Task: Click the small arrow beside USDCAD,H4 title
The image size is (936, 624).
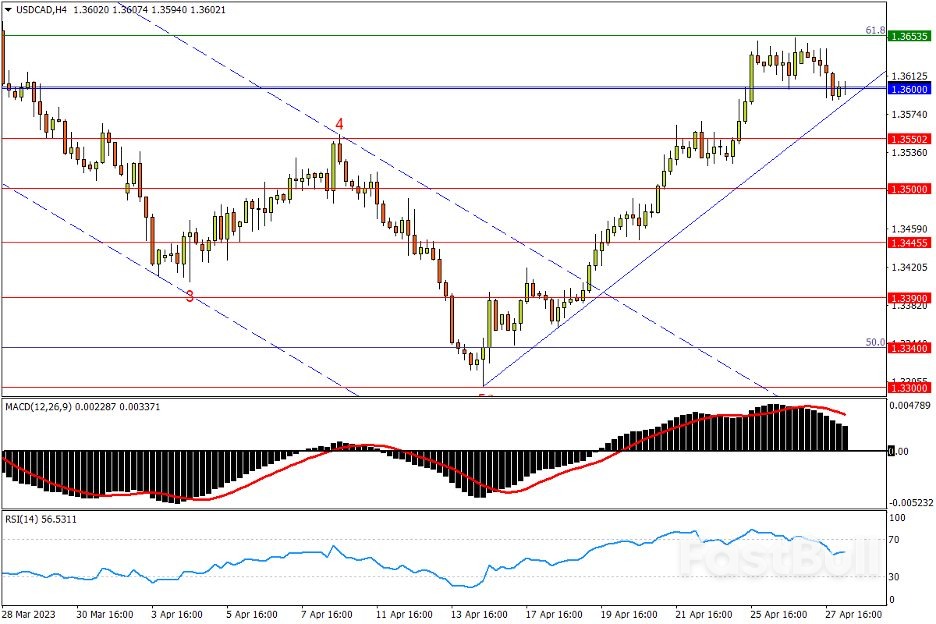Action: tap(9, 9)
